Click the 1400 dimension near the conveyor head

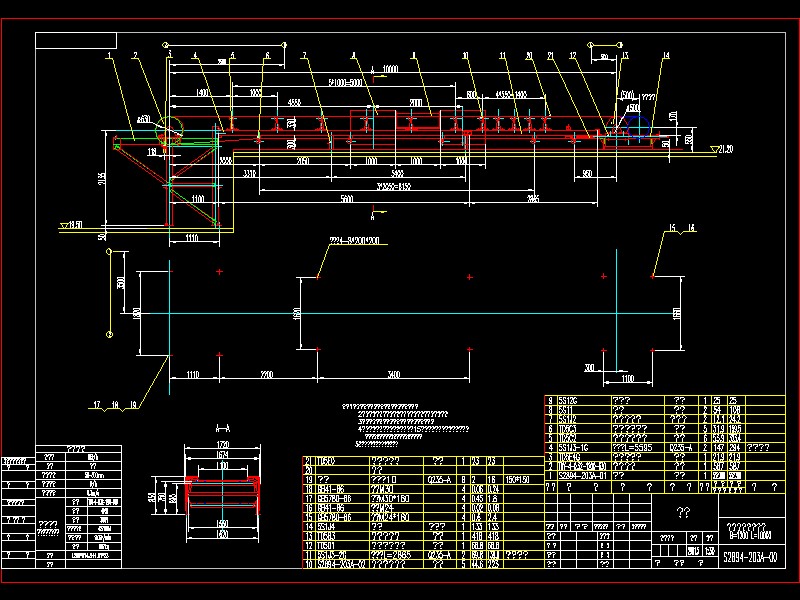coord(203,93)
